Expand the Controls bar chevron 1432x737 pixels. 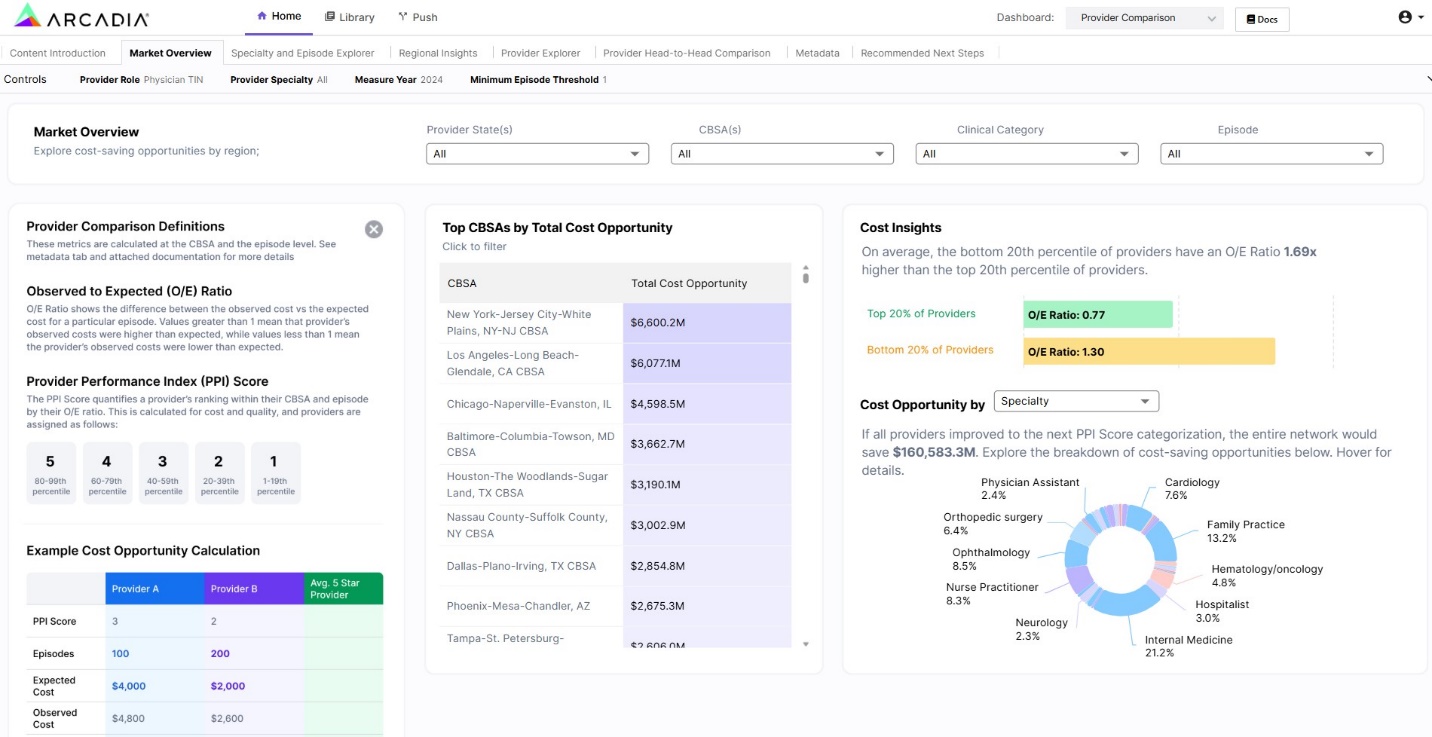click(x=1427, y=80)
